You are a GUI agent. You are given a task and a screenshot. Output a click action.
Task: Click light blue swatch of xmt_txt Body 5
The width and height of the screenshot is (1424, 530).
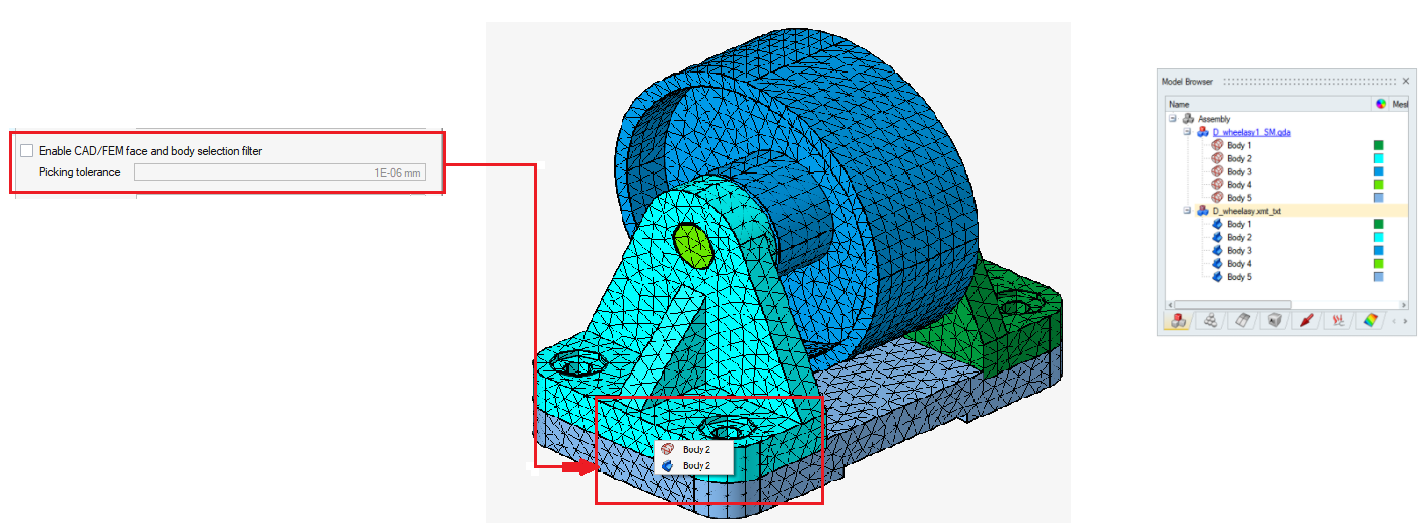(1379, 276)
